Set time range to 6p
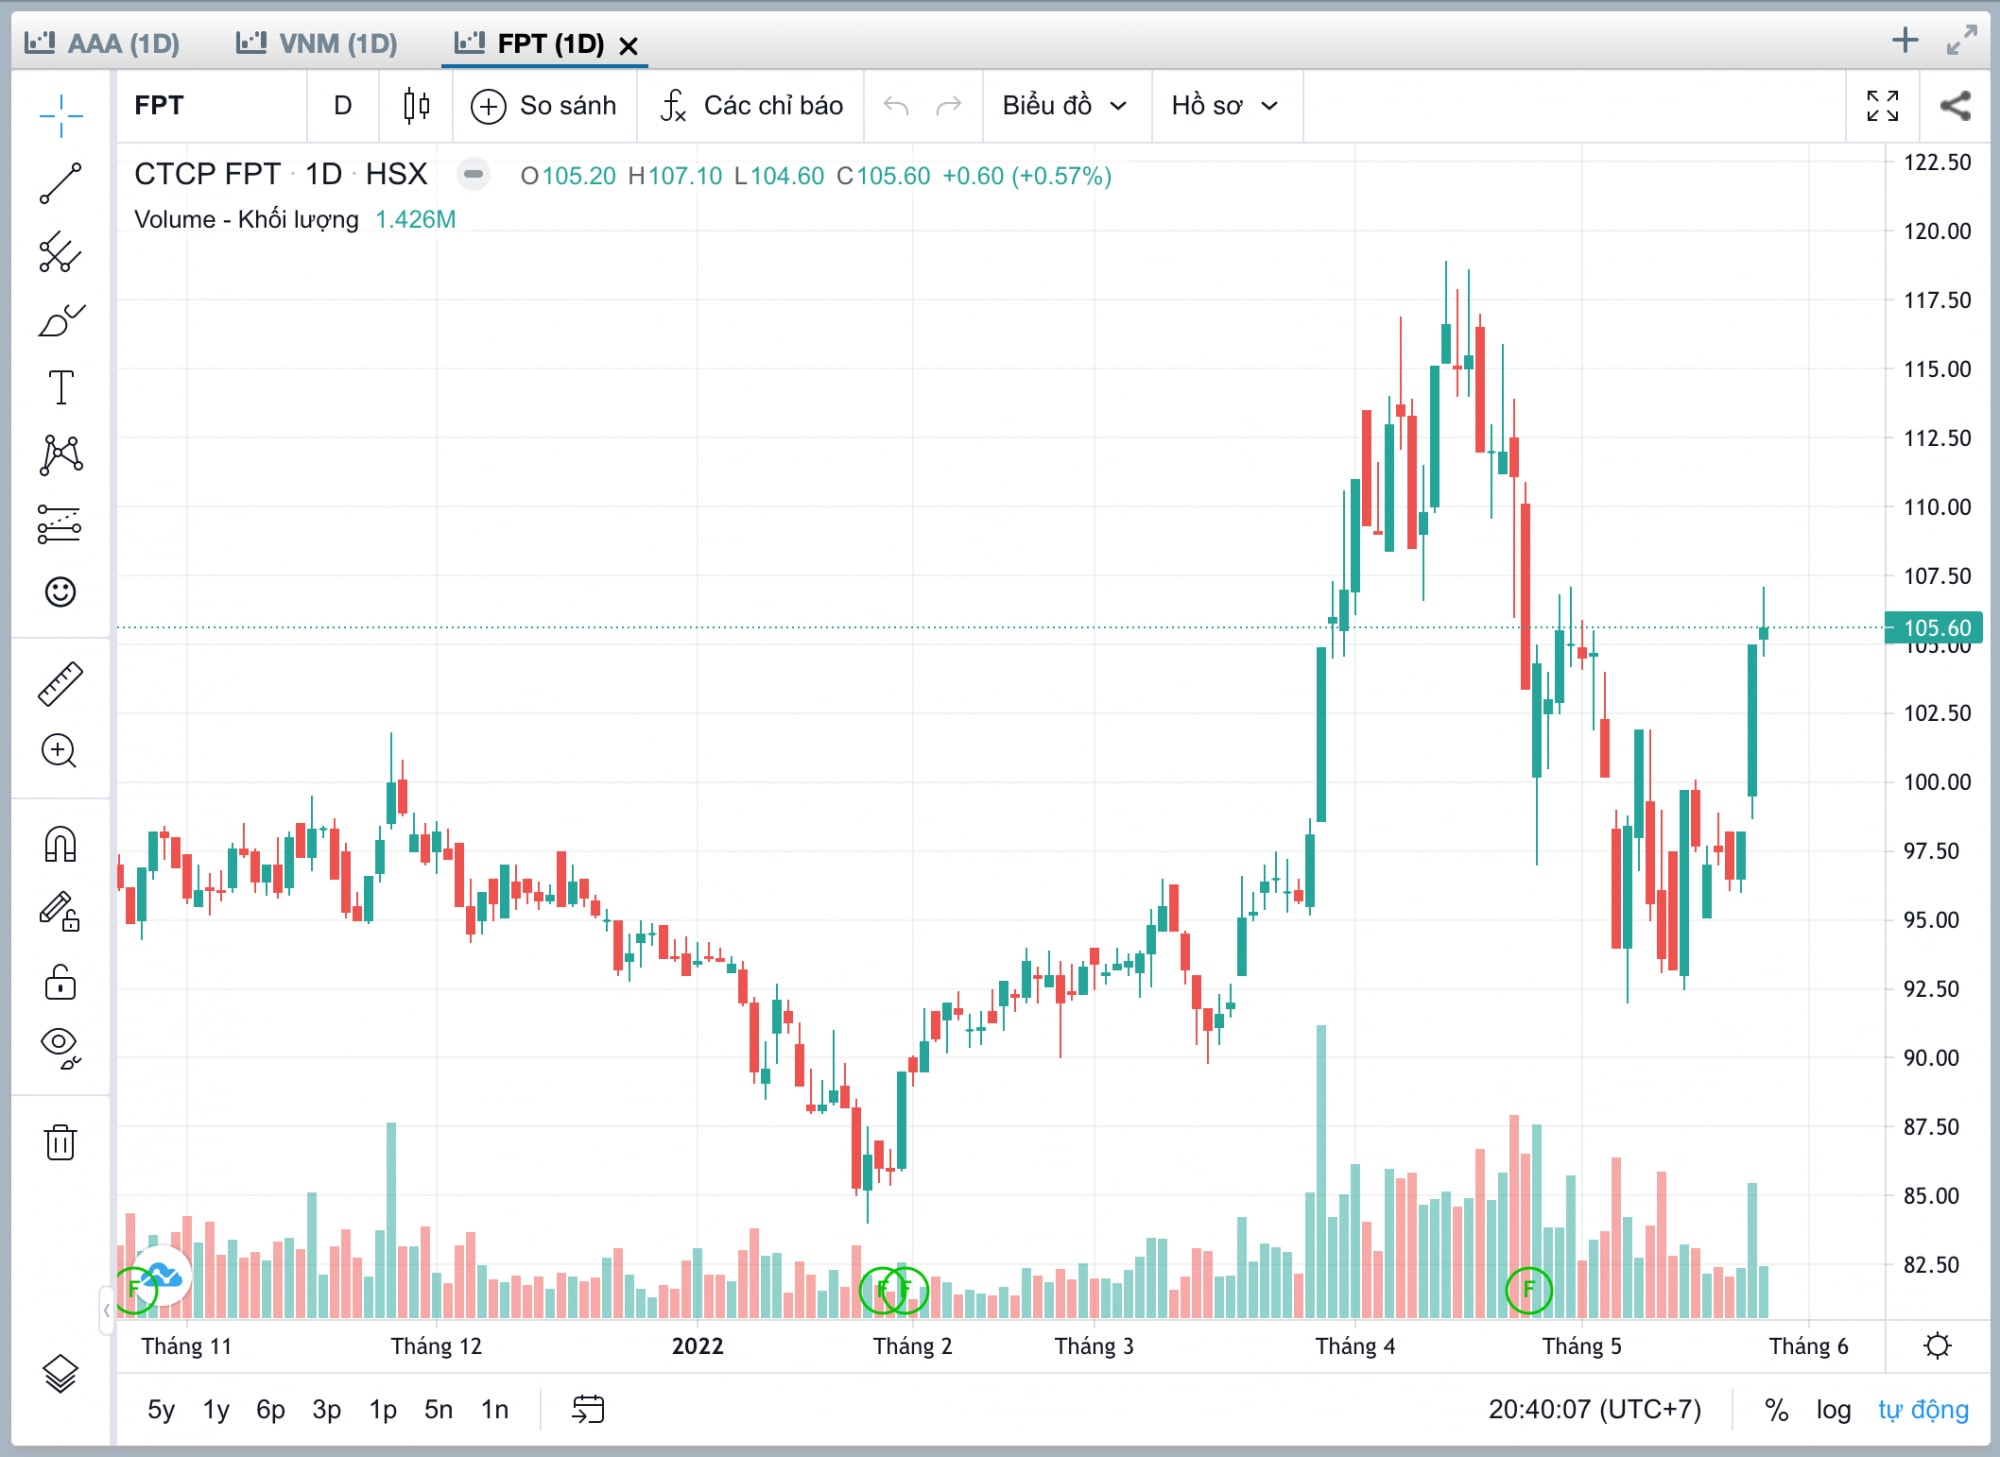 point(271,1409)
